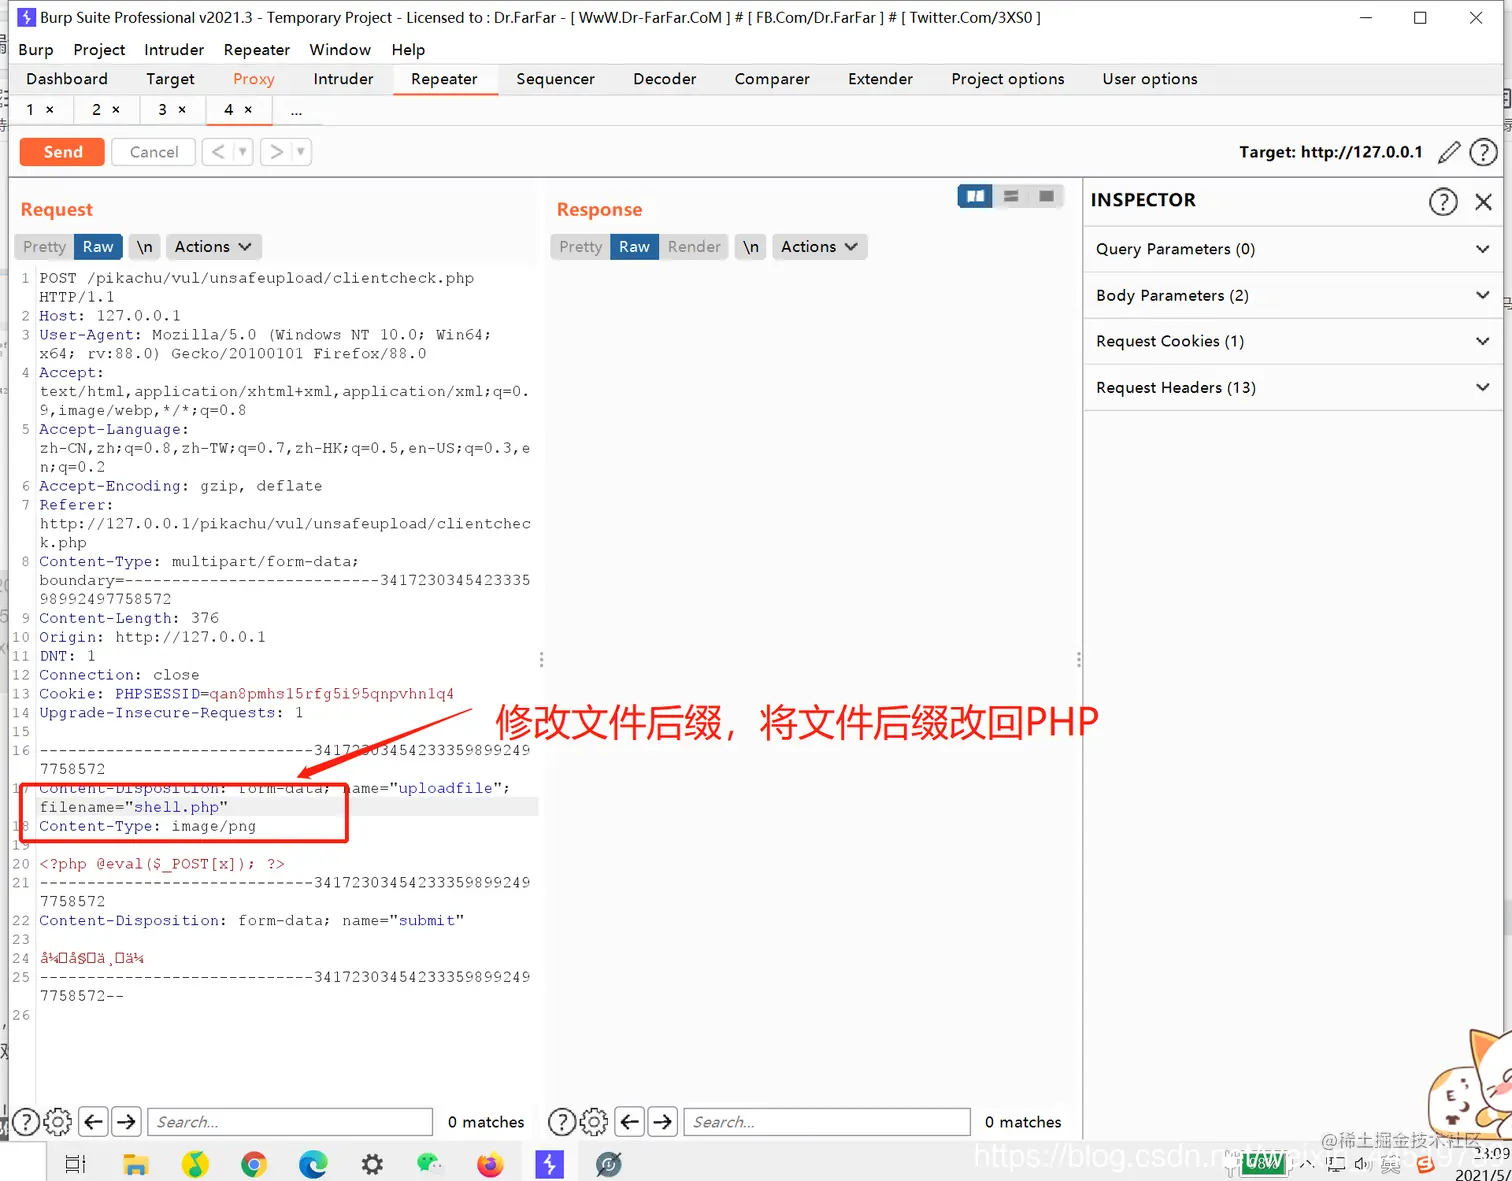1512x1181 pixels.
Task: Switch to Proxy tab
Action: click(x=254, y=79)
